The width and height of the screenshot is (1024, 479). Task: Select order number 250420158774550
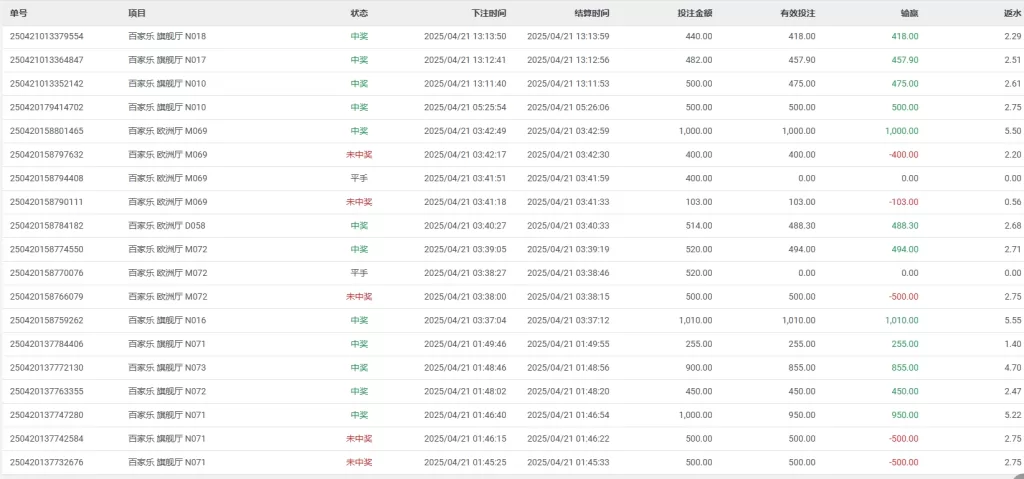[x=46, y=249]
